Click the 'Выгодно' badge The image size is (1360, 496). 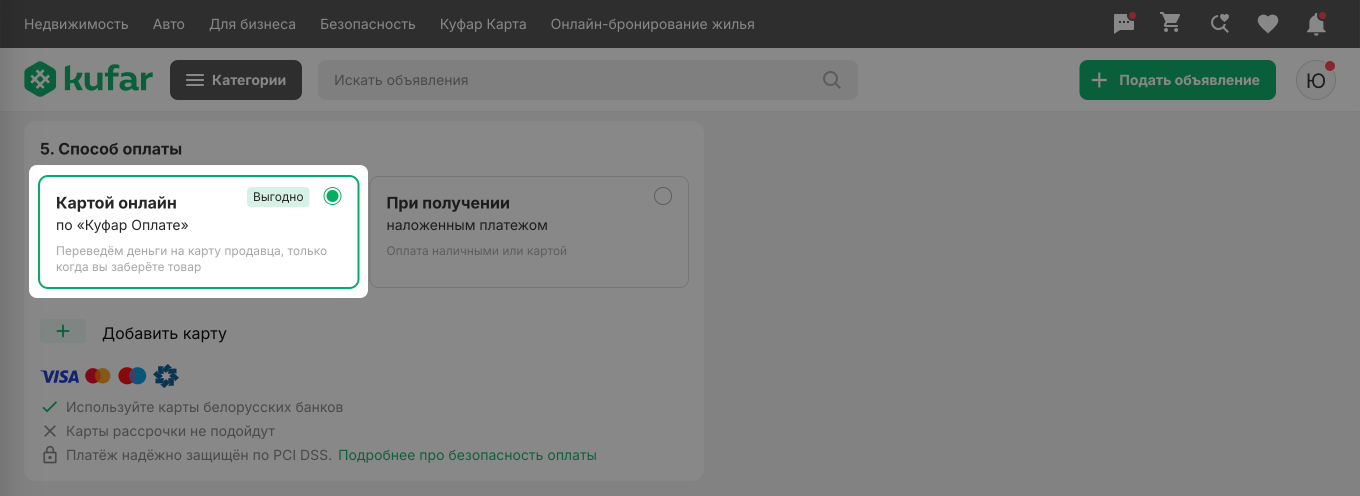(278, 197)
